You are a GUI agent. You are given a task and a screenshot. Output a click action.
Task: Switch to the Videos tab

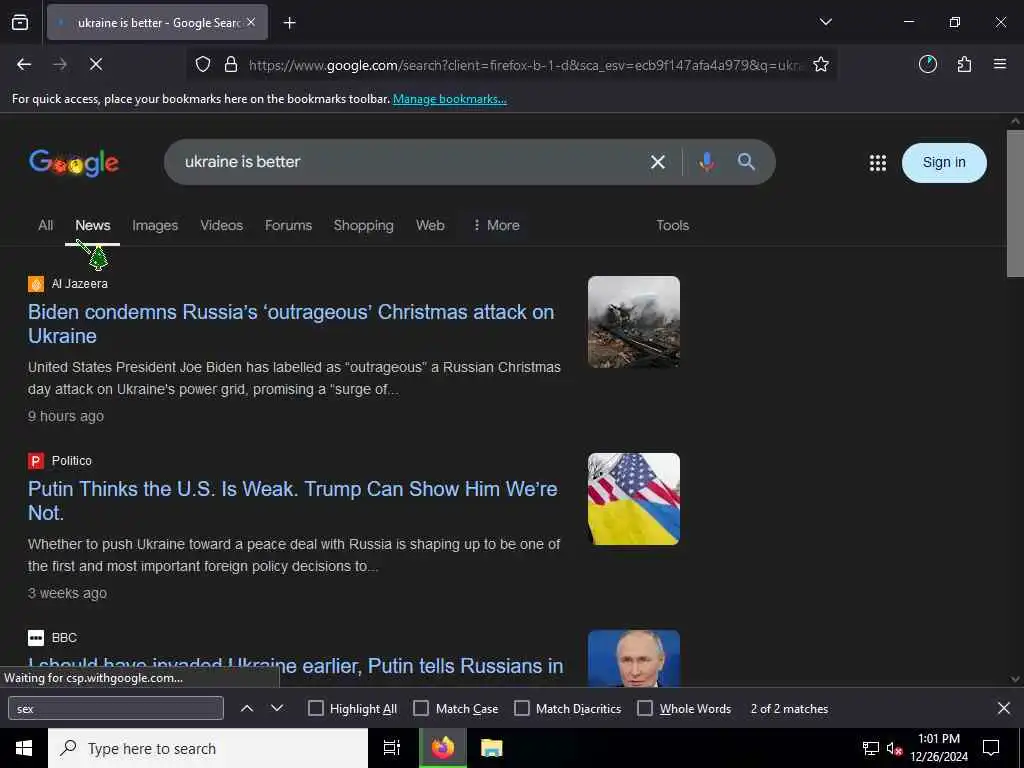(x=221, y=225)
